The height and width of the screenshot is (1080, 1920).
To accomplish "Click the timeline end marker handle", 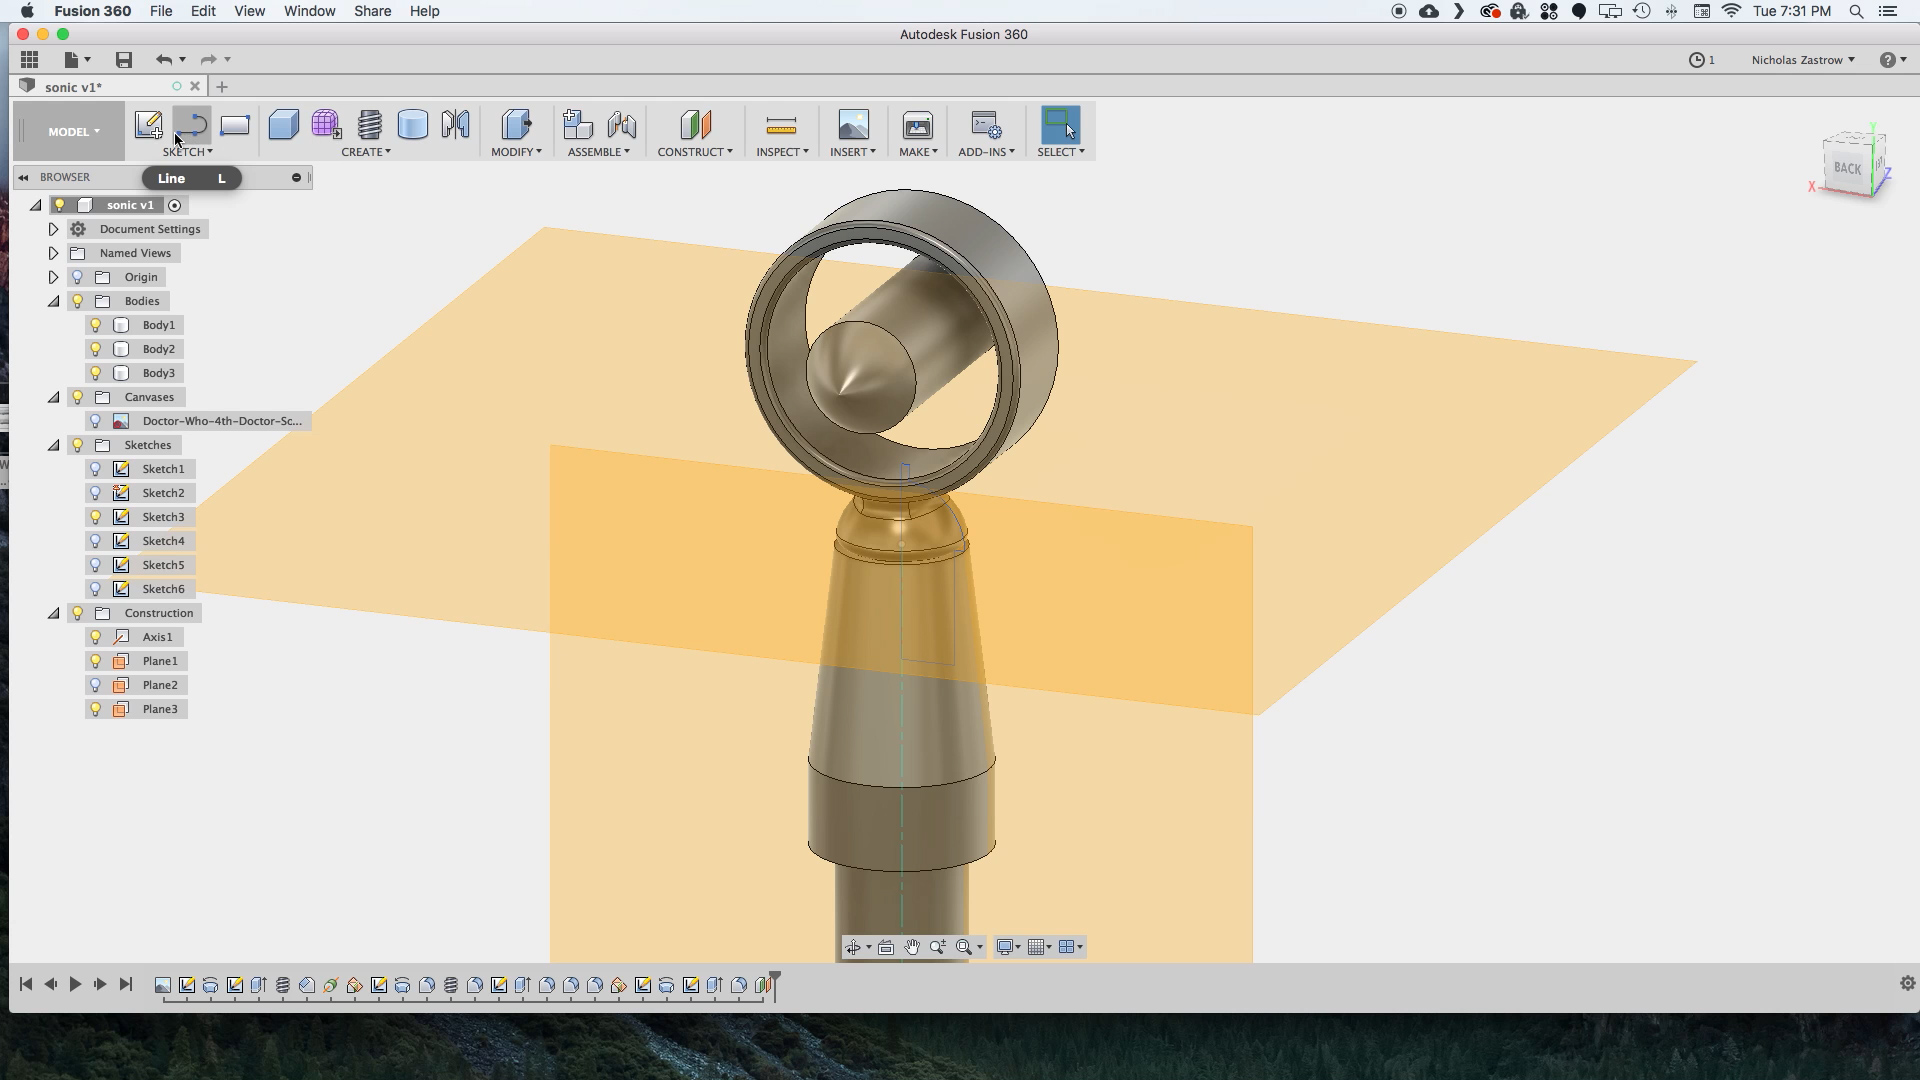I will (775, 984).
